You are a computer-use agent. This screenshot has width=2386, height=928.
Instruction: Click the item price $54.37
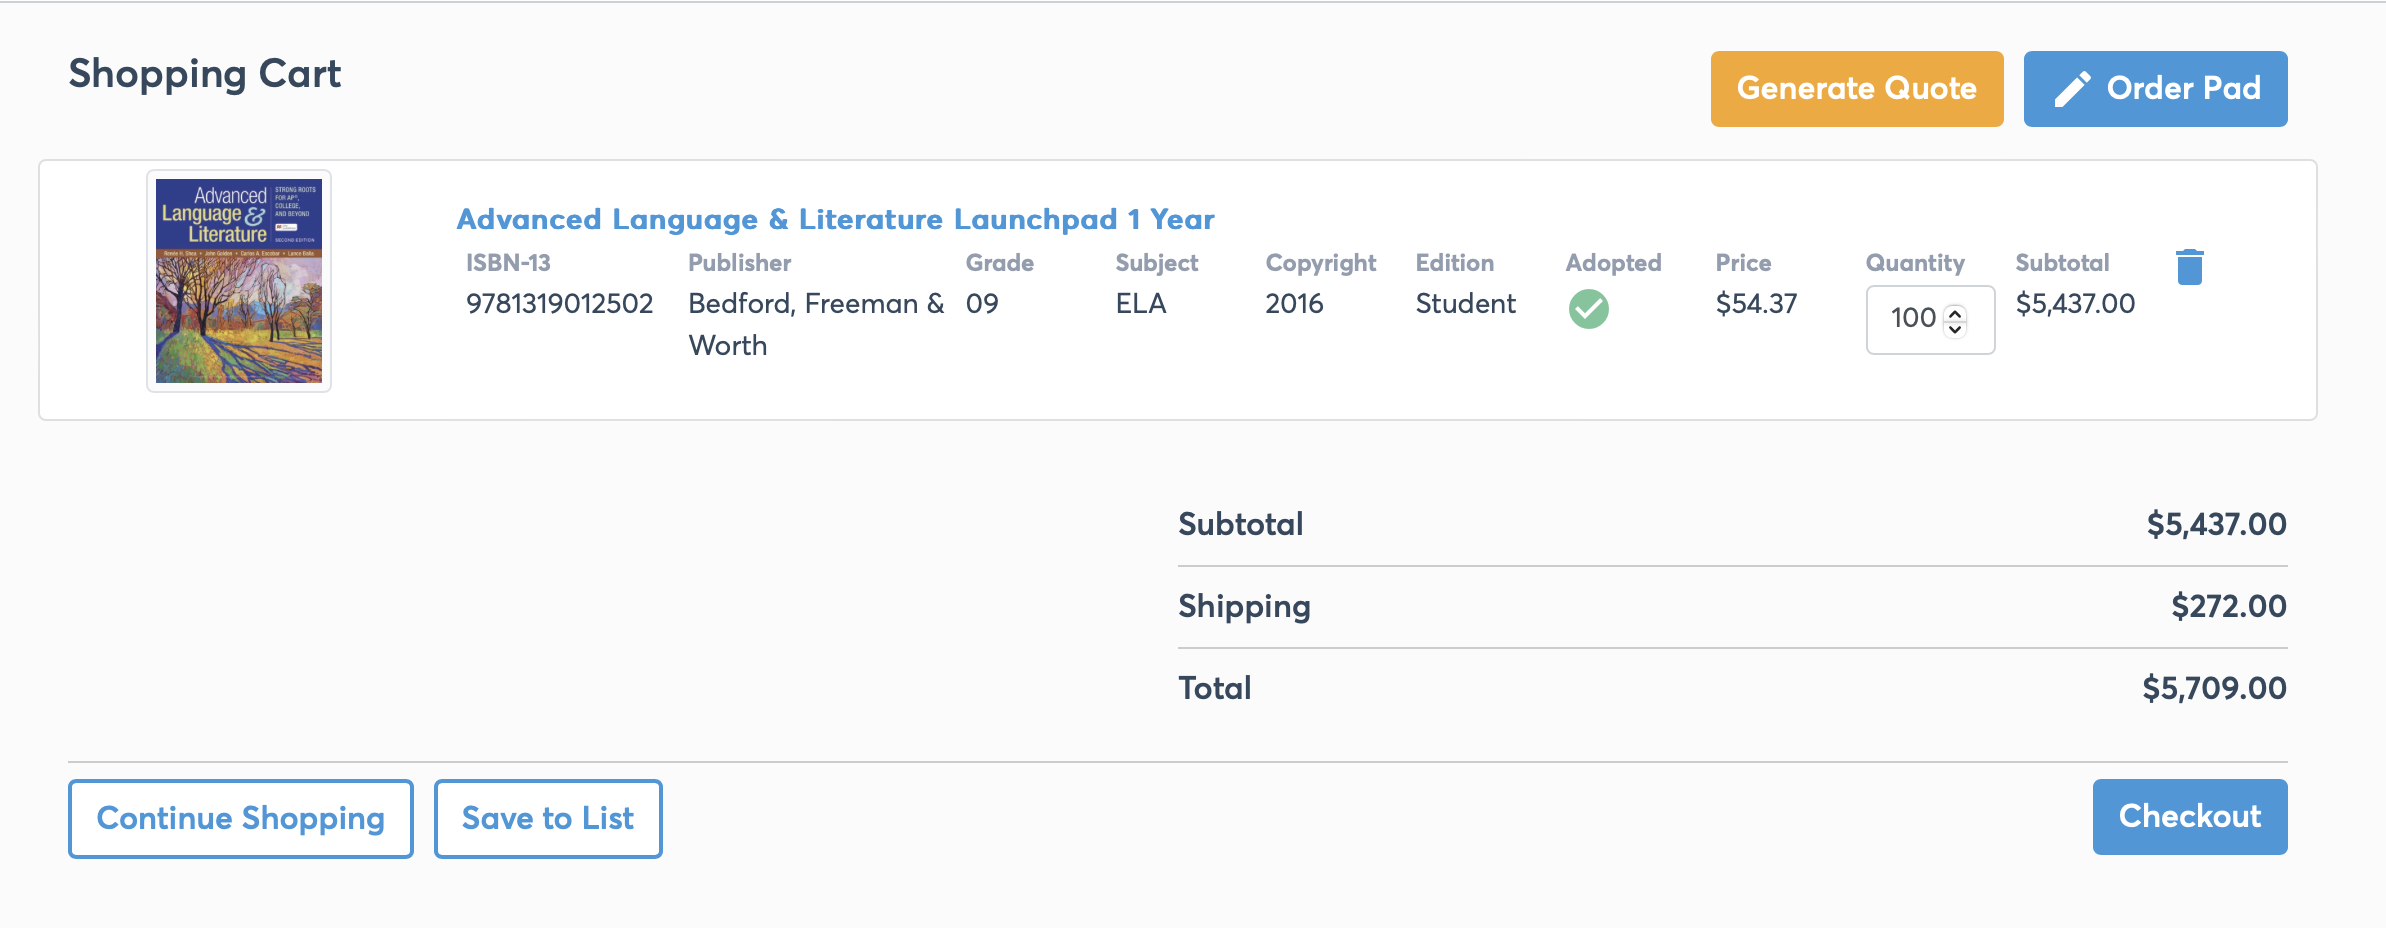pyautogui.click(x=1756, y=304)
